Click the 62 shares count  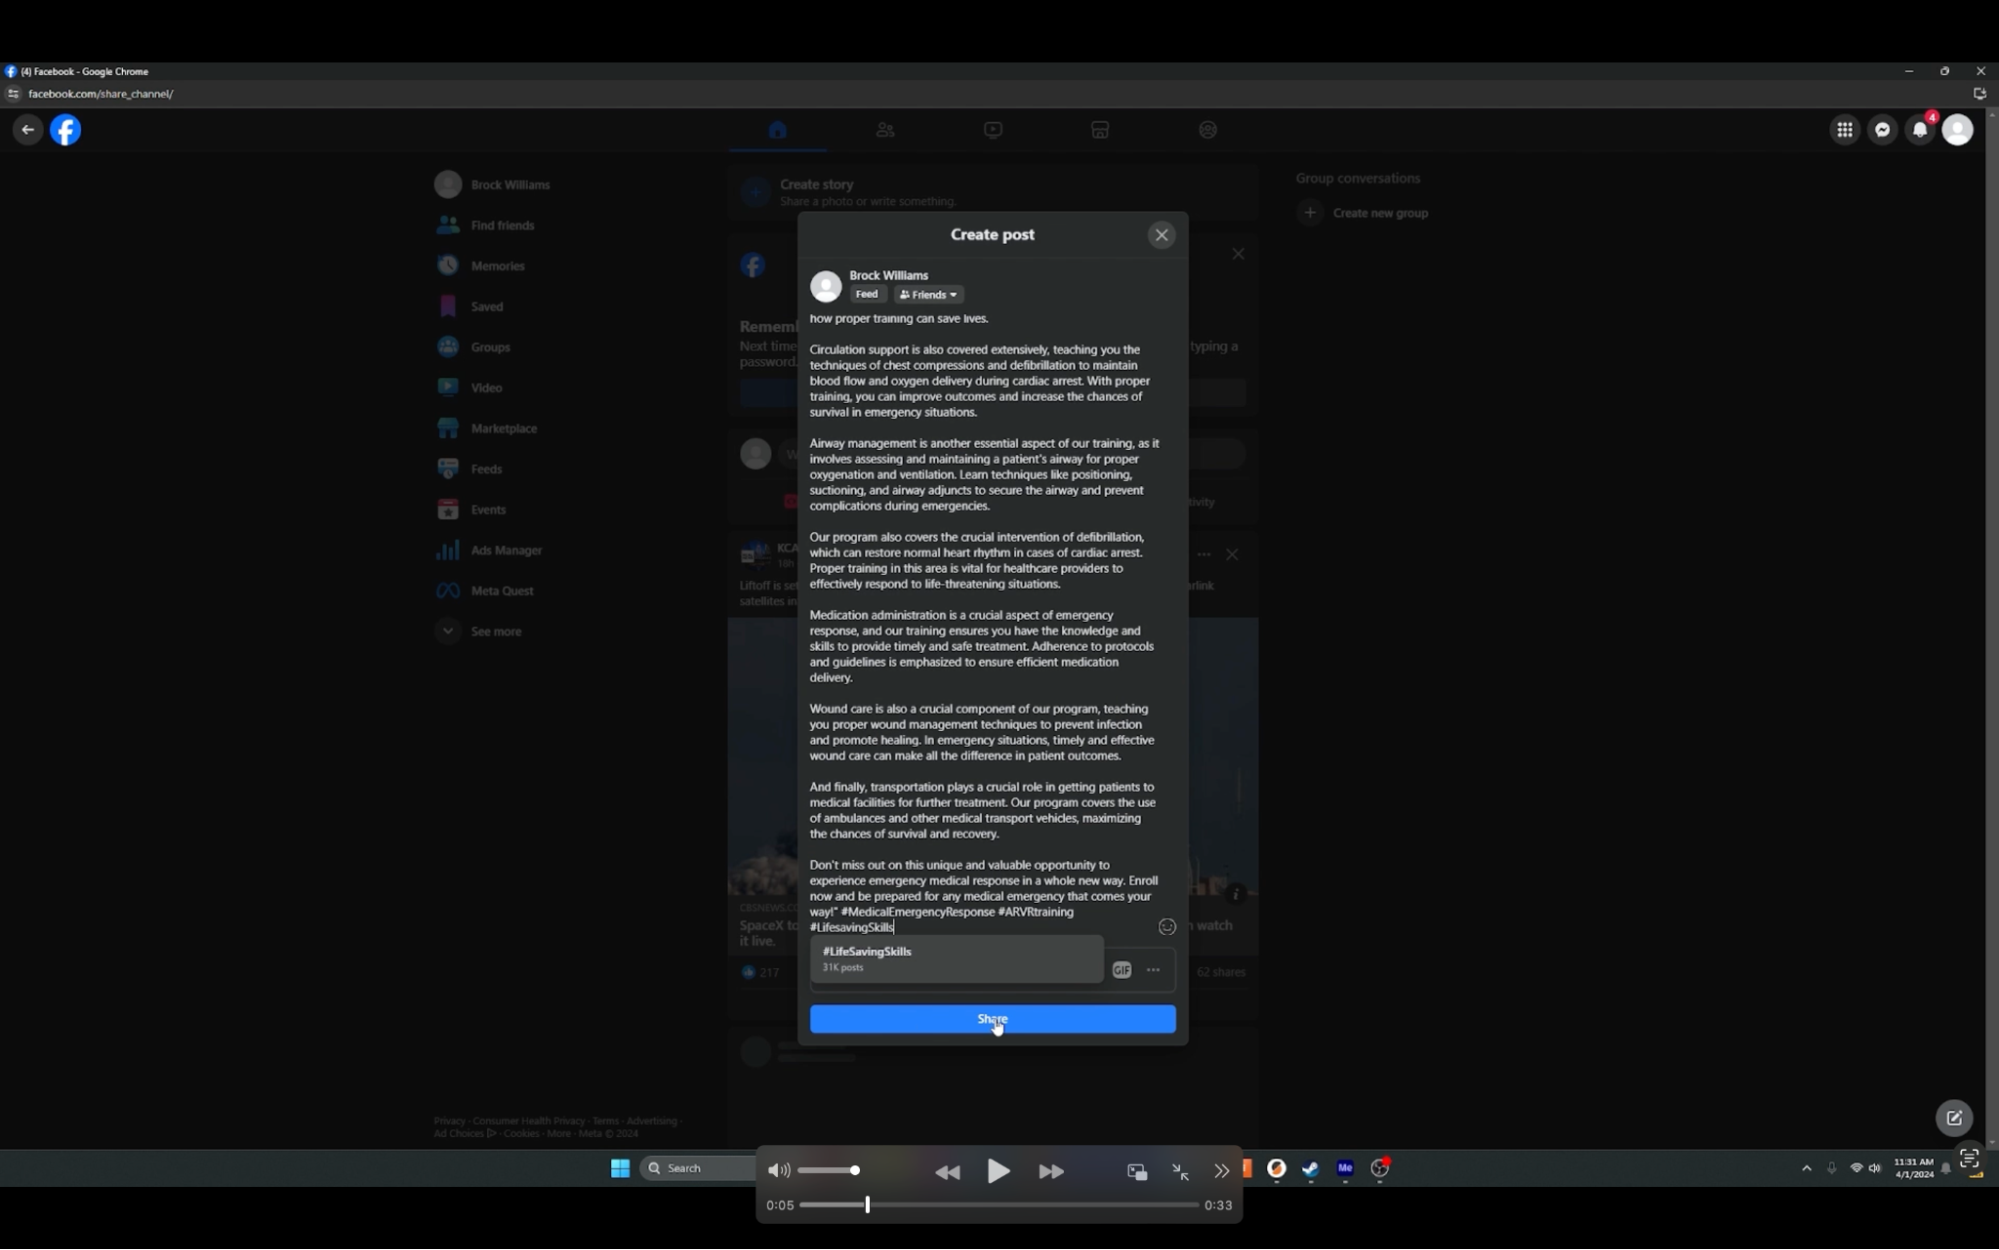1221,972
